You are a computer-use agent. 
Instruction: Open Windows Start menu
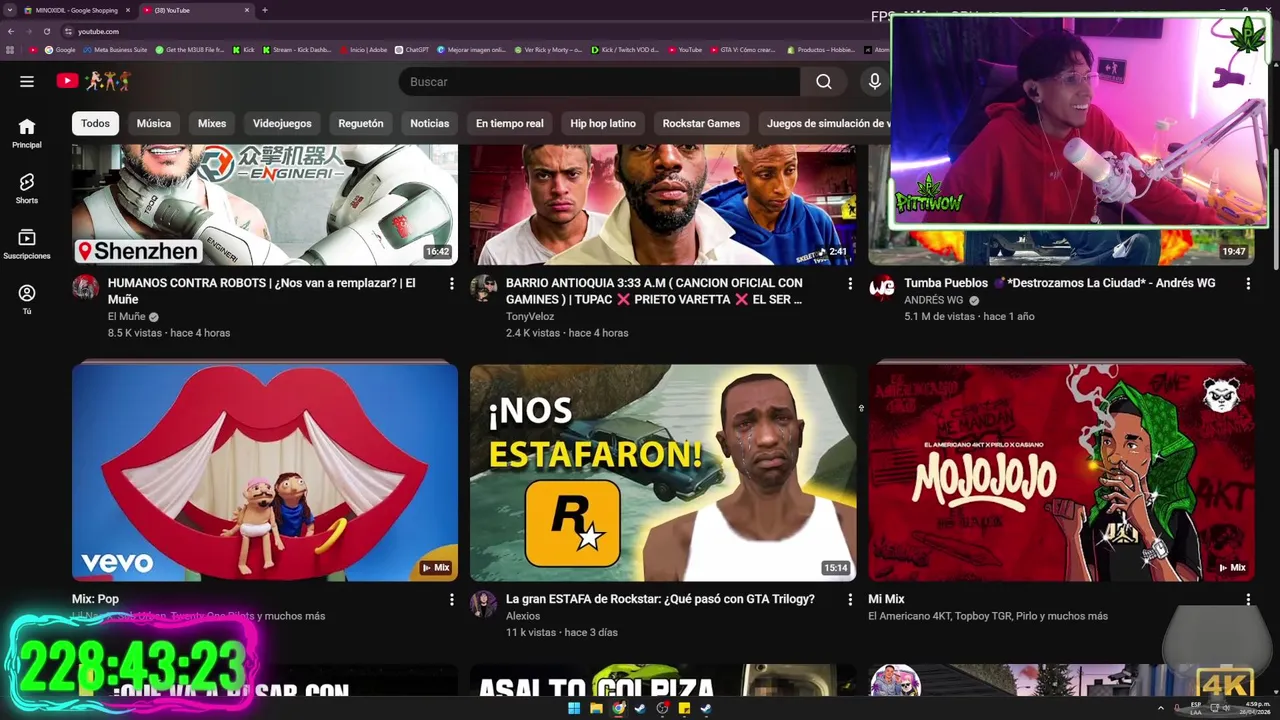573,708
